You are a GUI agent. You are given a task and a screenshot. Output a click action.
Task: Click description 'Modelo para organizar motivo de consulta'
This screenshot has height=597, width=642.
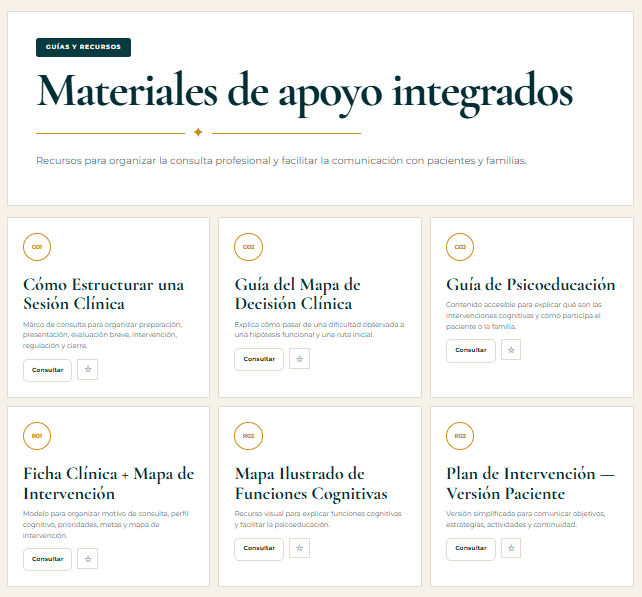tap(106, 525)
